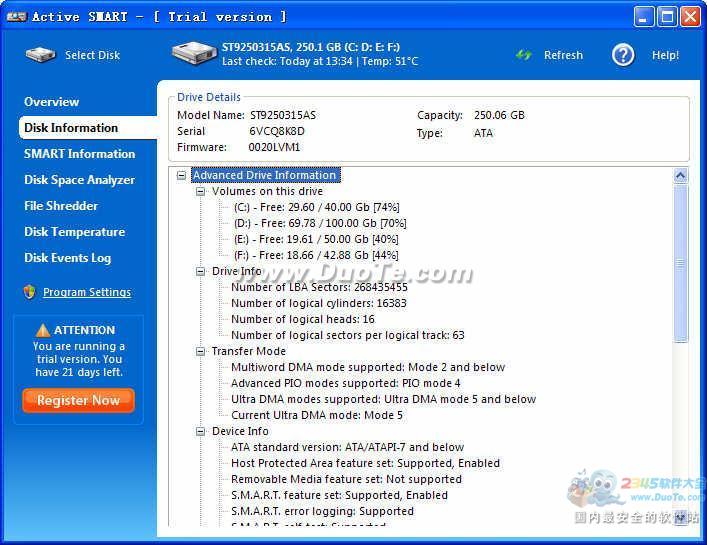707x545 pixels.
Task: Click the capacity value 250.06 GB
Action: pyautogui.click(x=499, y=115)
